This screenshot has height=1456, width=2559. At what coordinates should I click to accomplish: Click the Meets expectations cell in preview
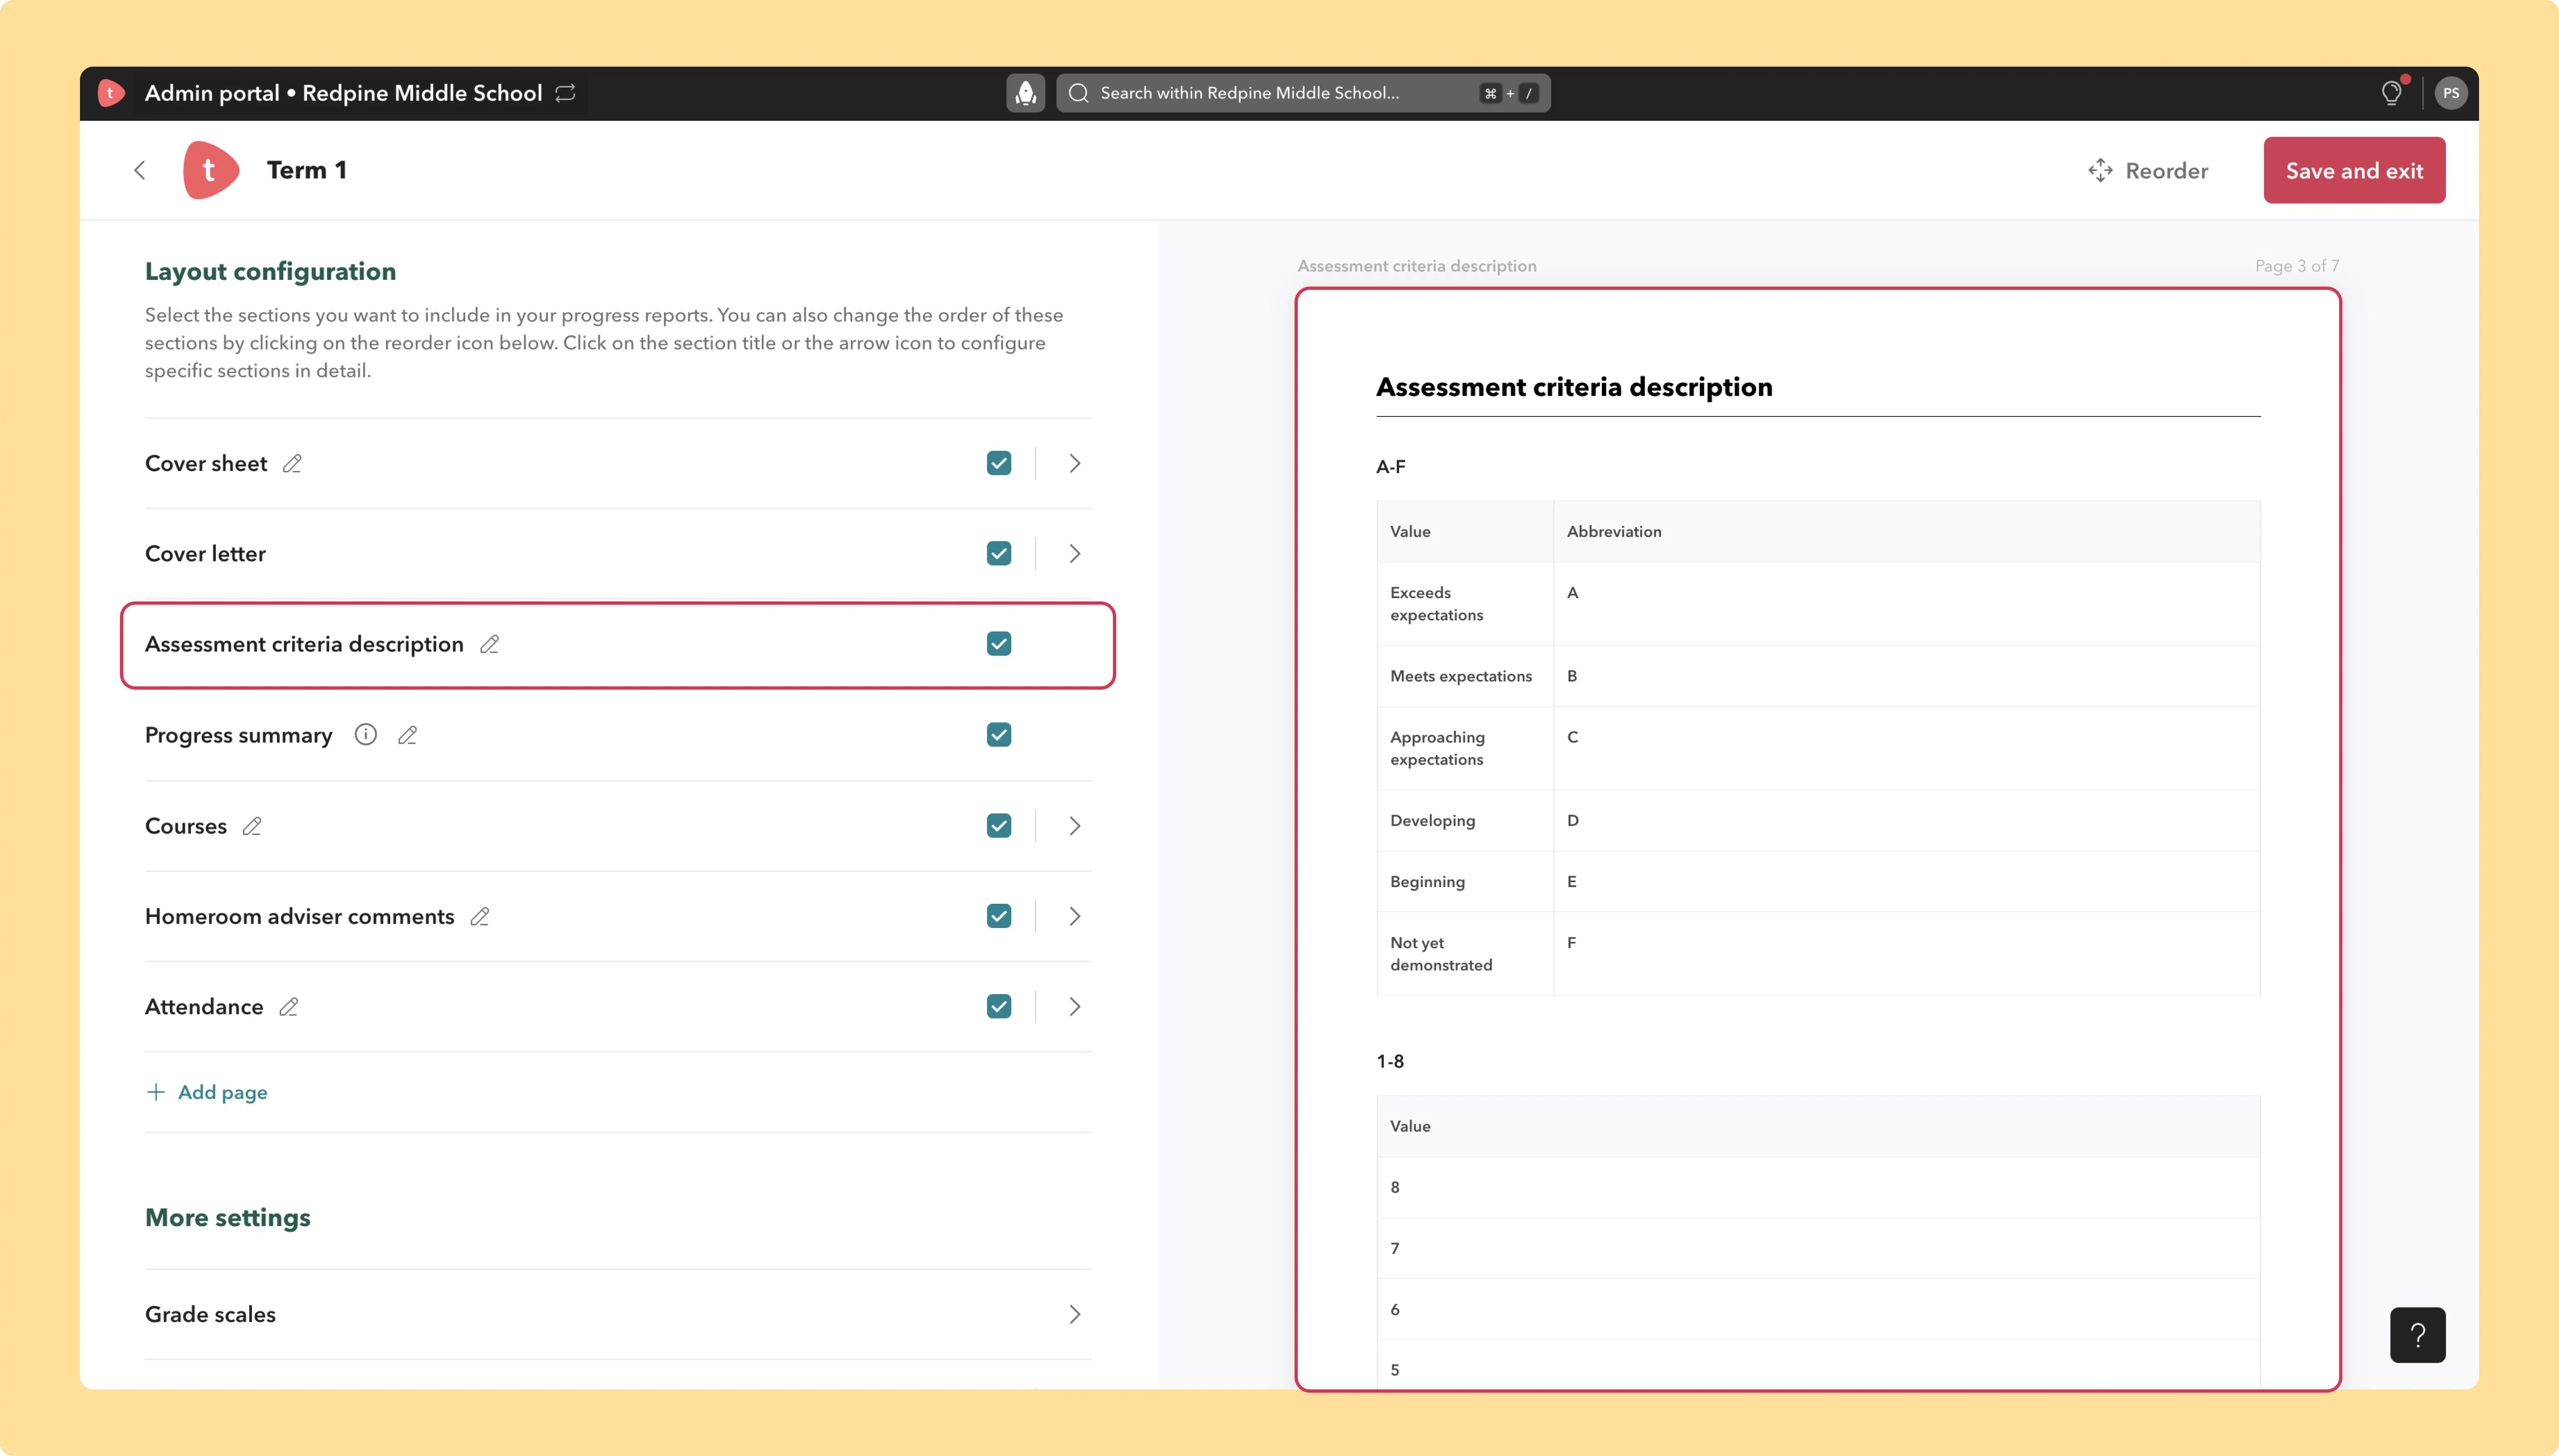pos(1465,676)
